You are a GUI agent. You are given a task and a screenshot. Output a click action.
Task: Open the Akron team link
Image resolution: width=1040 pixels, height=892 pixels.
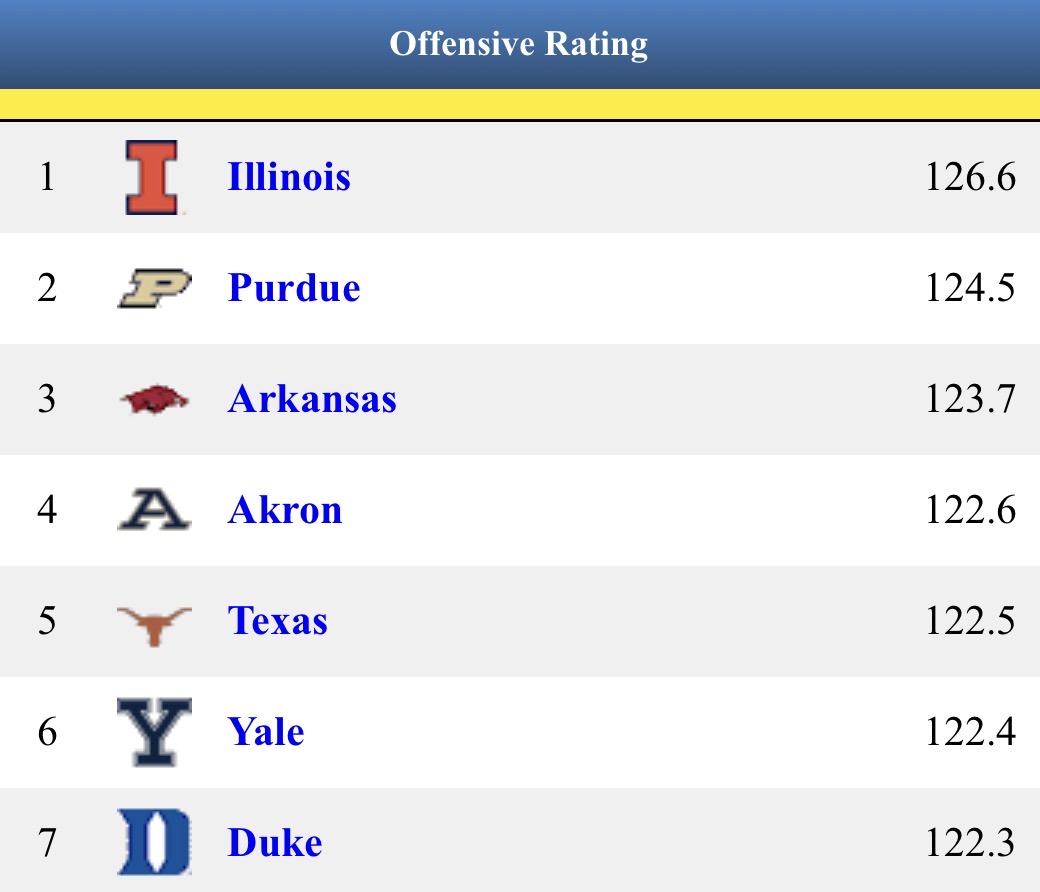285,511
